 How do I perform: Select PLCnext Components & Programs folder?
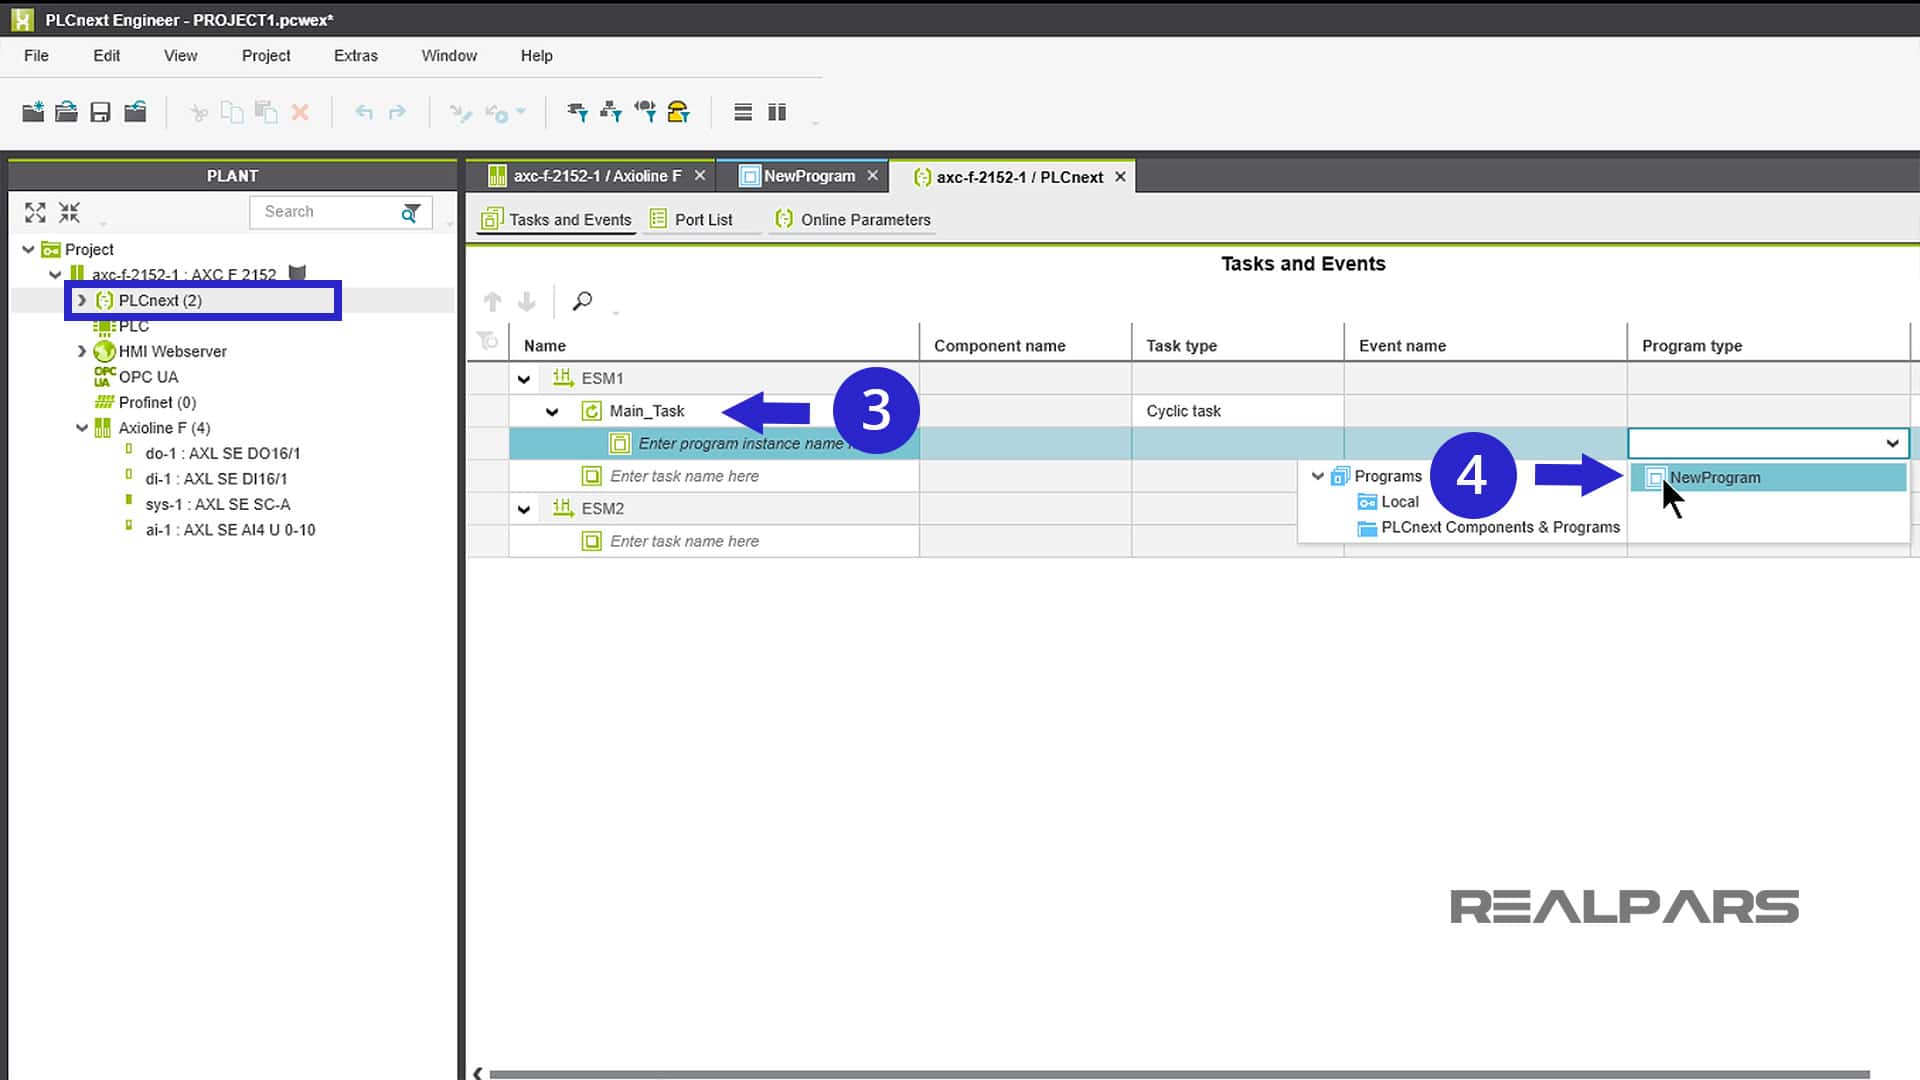tap(1488, 528)
